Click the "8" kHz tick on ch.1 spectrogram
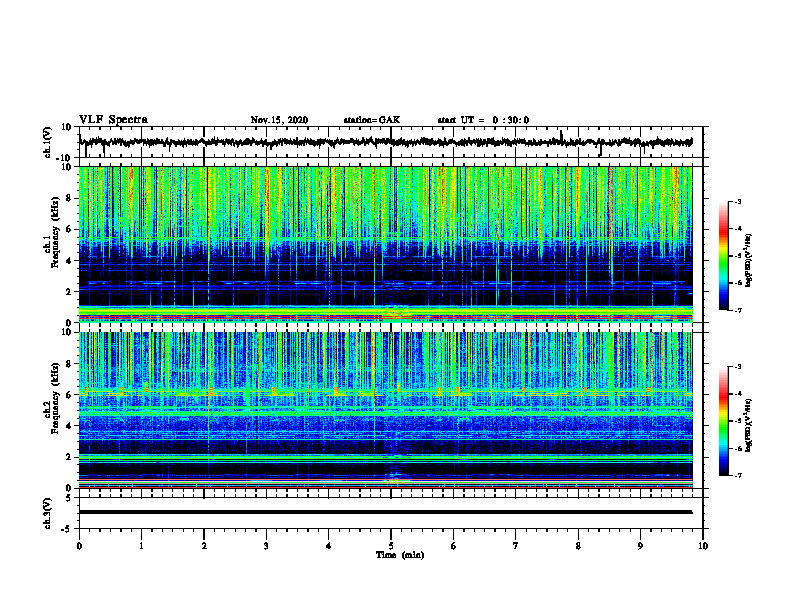Screen dimensions: 792x612 click(70, 198)
